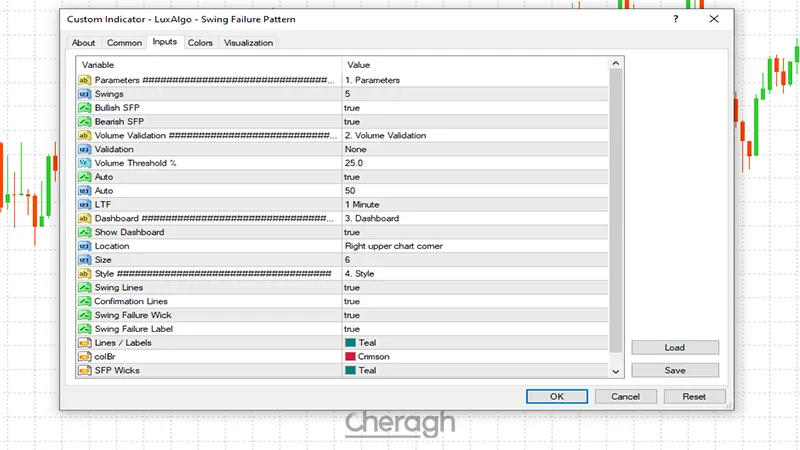This screenshot has width=800, height=450.
Task: Switch to the Visualization tab
Action: (248, 43)
